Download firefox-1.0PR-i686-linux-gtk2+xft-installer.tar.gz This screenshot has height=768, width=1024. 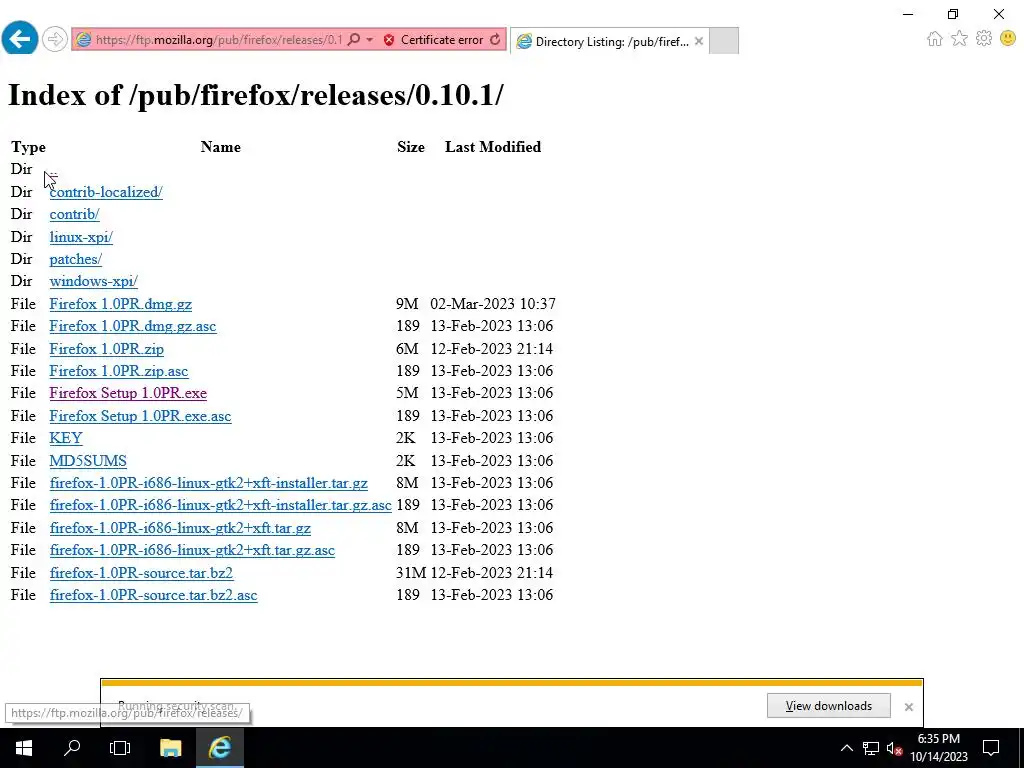(x=208, y=483)
